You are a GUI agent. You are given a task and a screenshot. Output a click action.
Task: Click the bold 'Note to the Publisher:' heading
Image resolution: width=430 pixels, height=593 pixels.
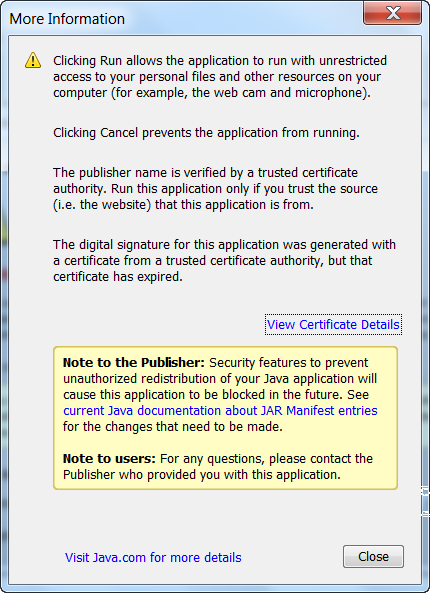pyautogui.click(x=134, y=363)
